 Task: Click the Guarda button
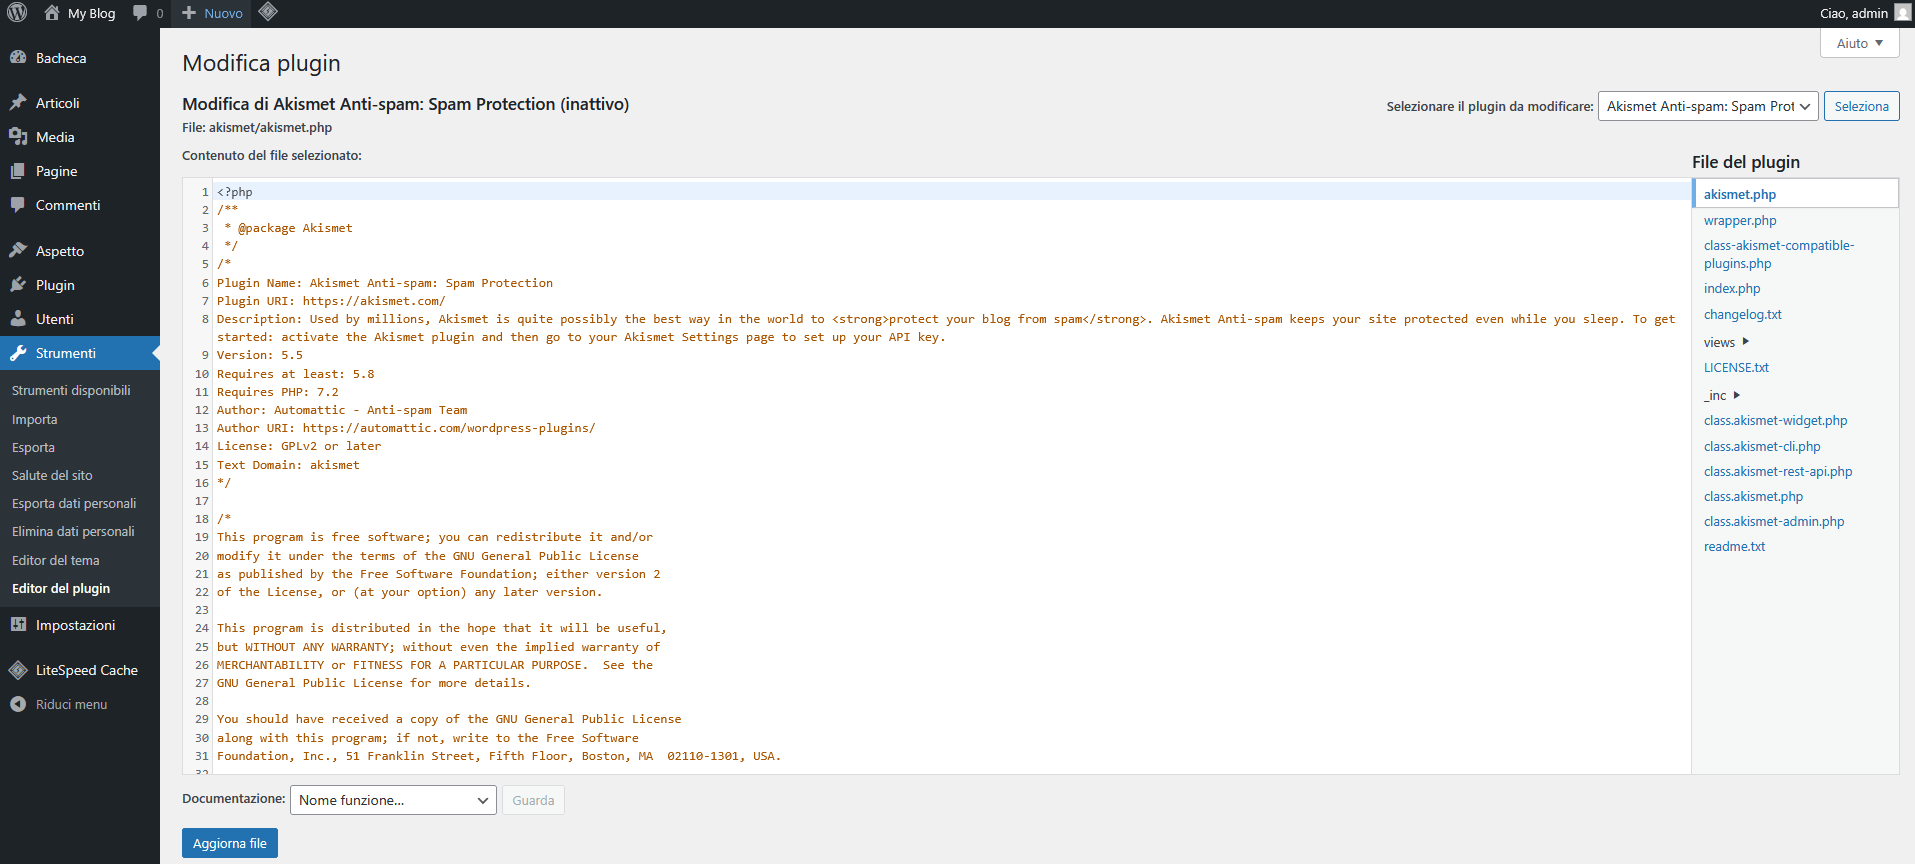point(533,800)
